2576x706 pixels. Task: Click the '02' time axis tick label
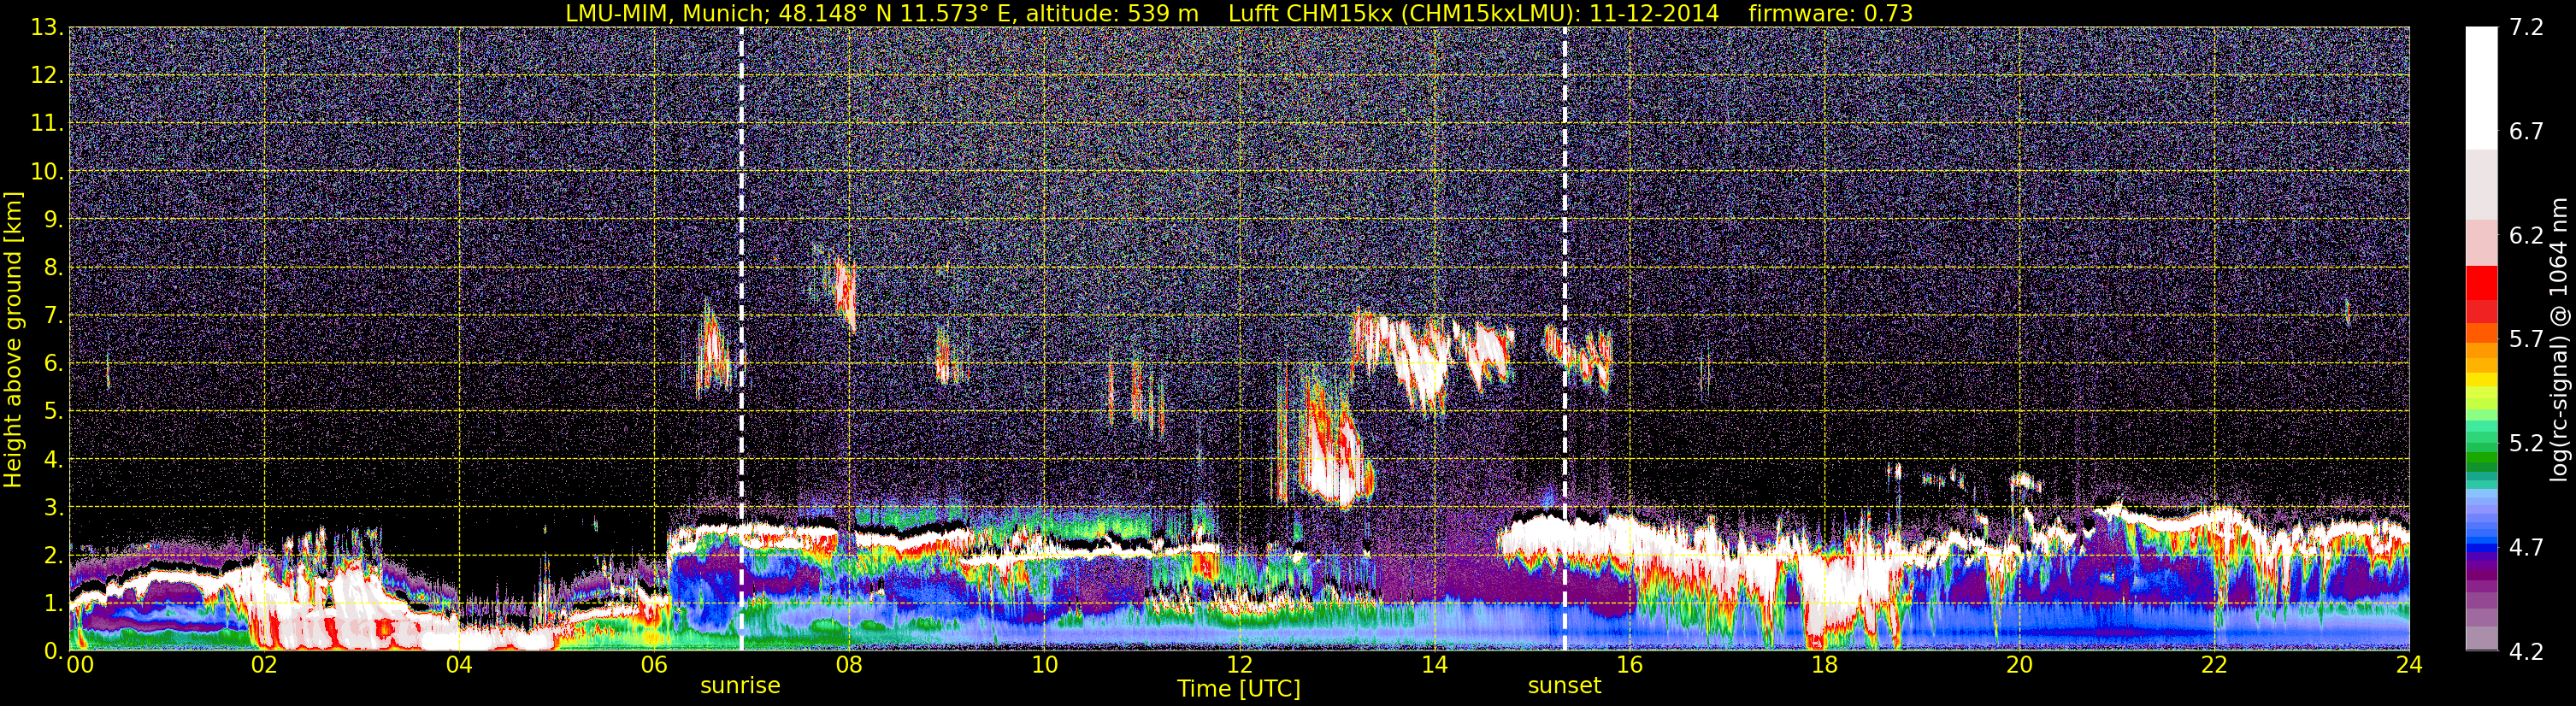[264, 666]
